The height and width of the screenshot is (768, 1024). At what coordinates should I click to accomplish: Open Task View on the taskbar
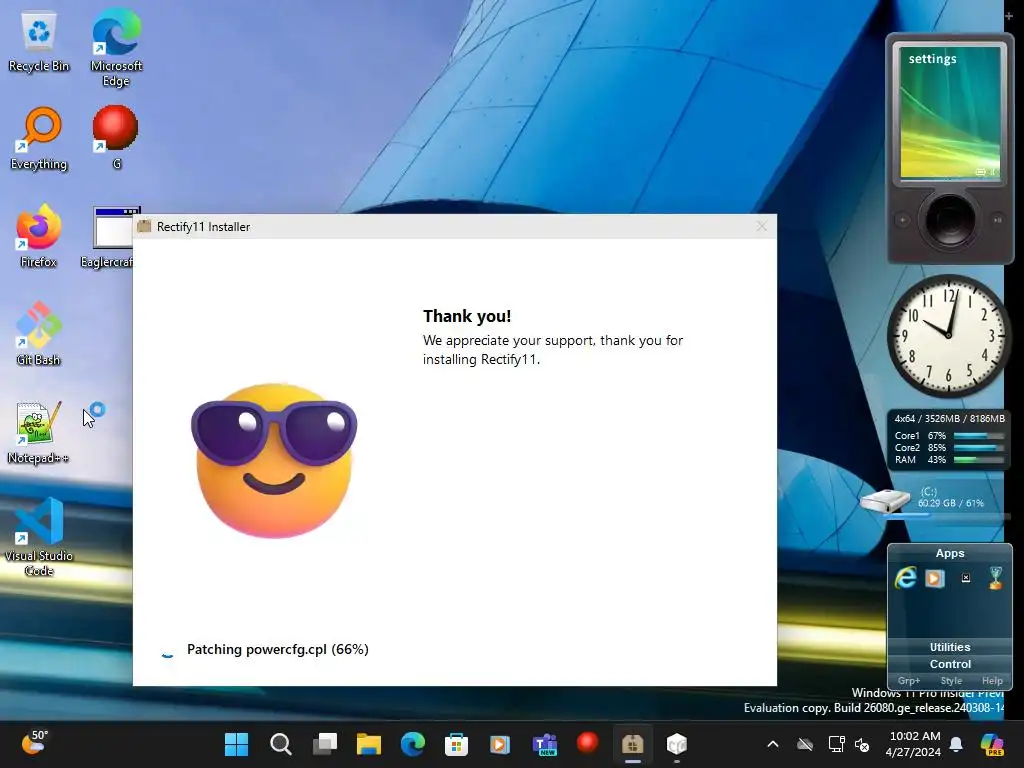tap(325, 744)
